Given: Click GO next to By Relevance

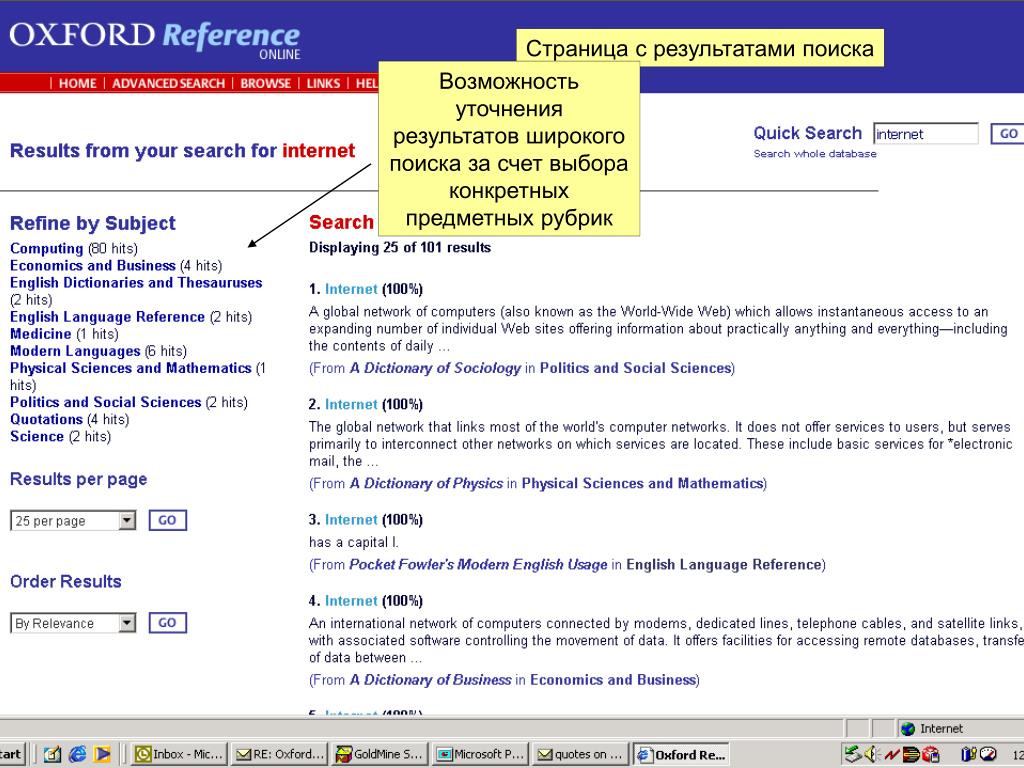Looking at the screenshot, I should tap(167, 623).
